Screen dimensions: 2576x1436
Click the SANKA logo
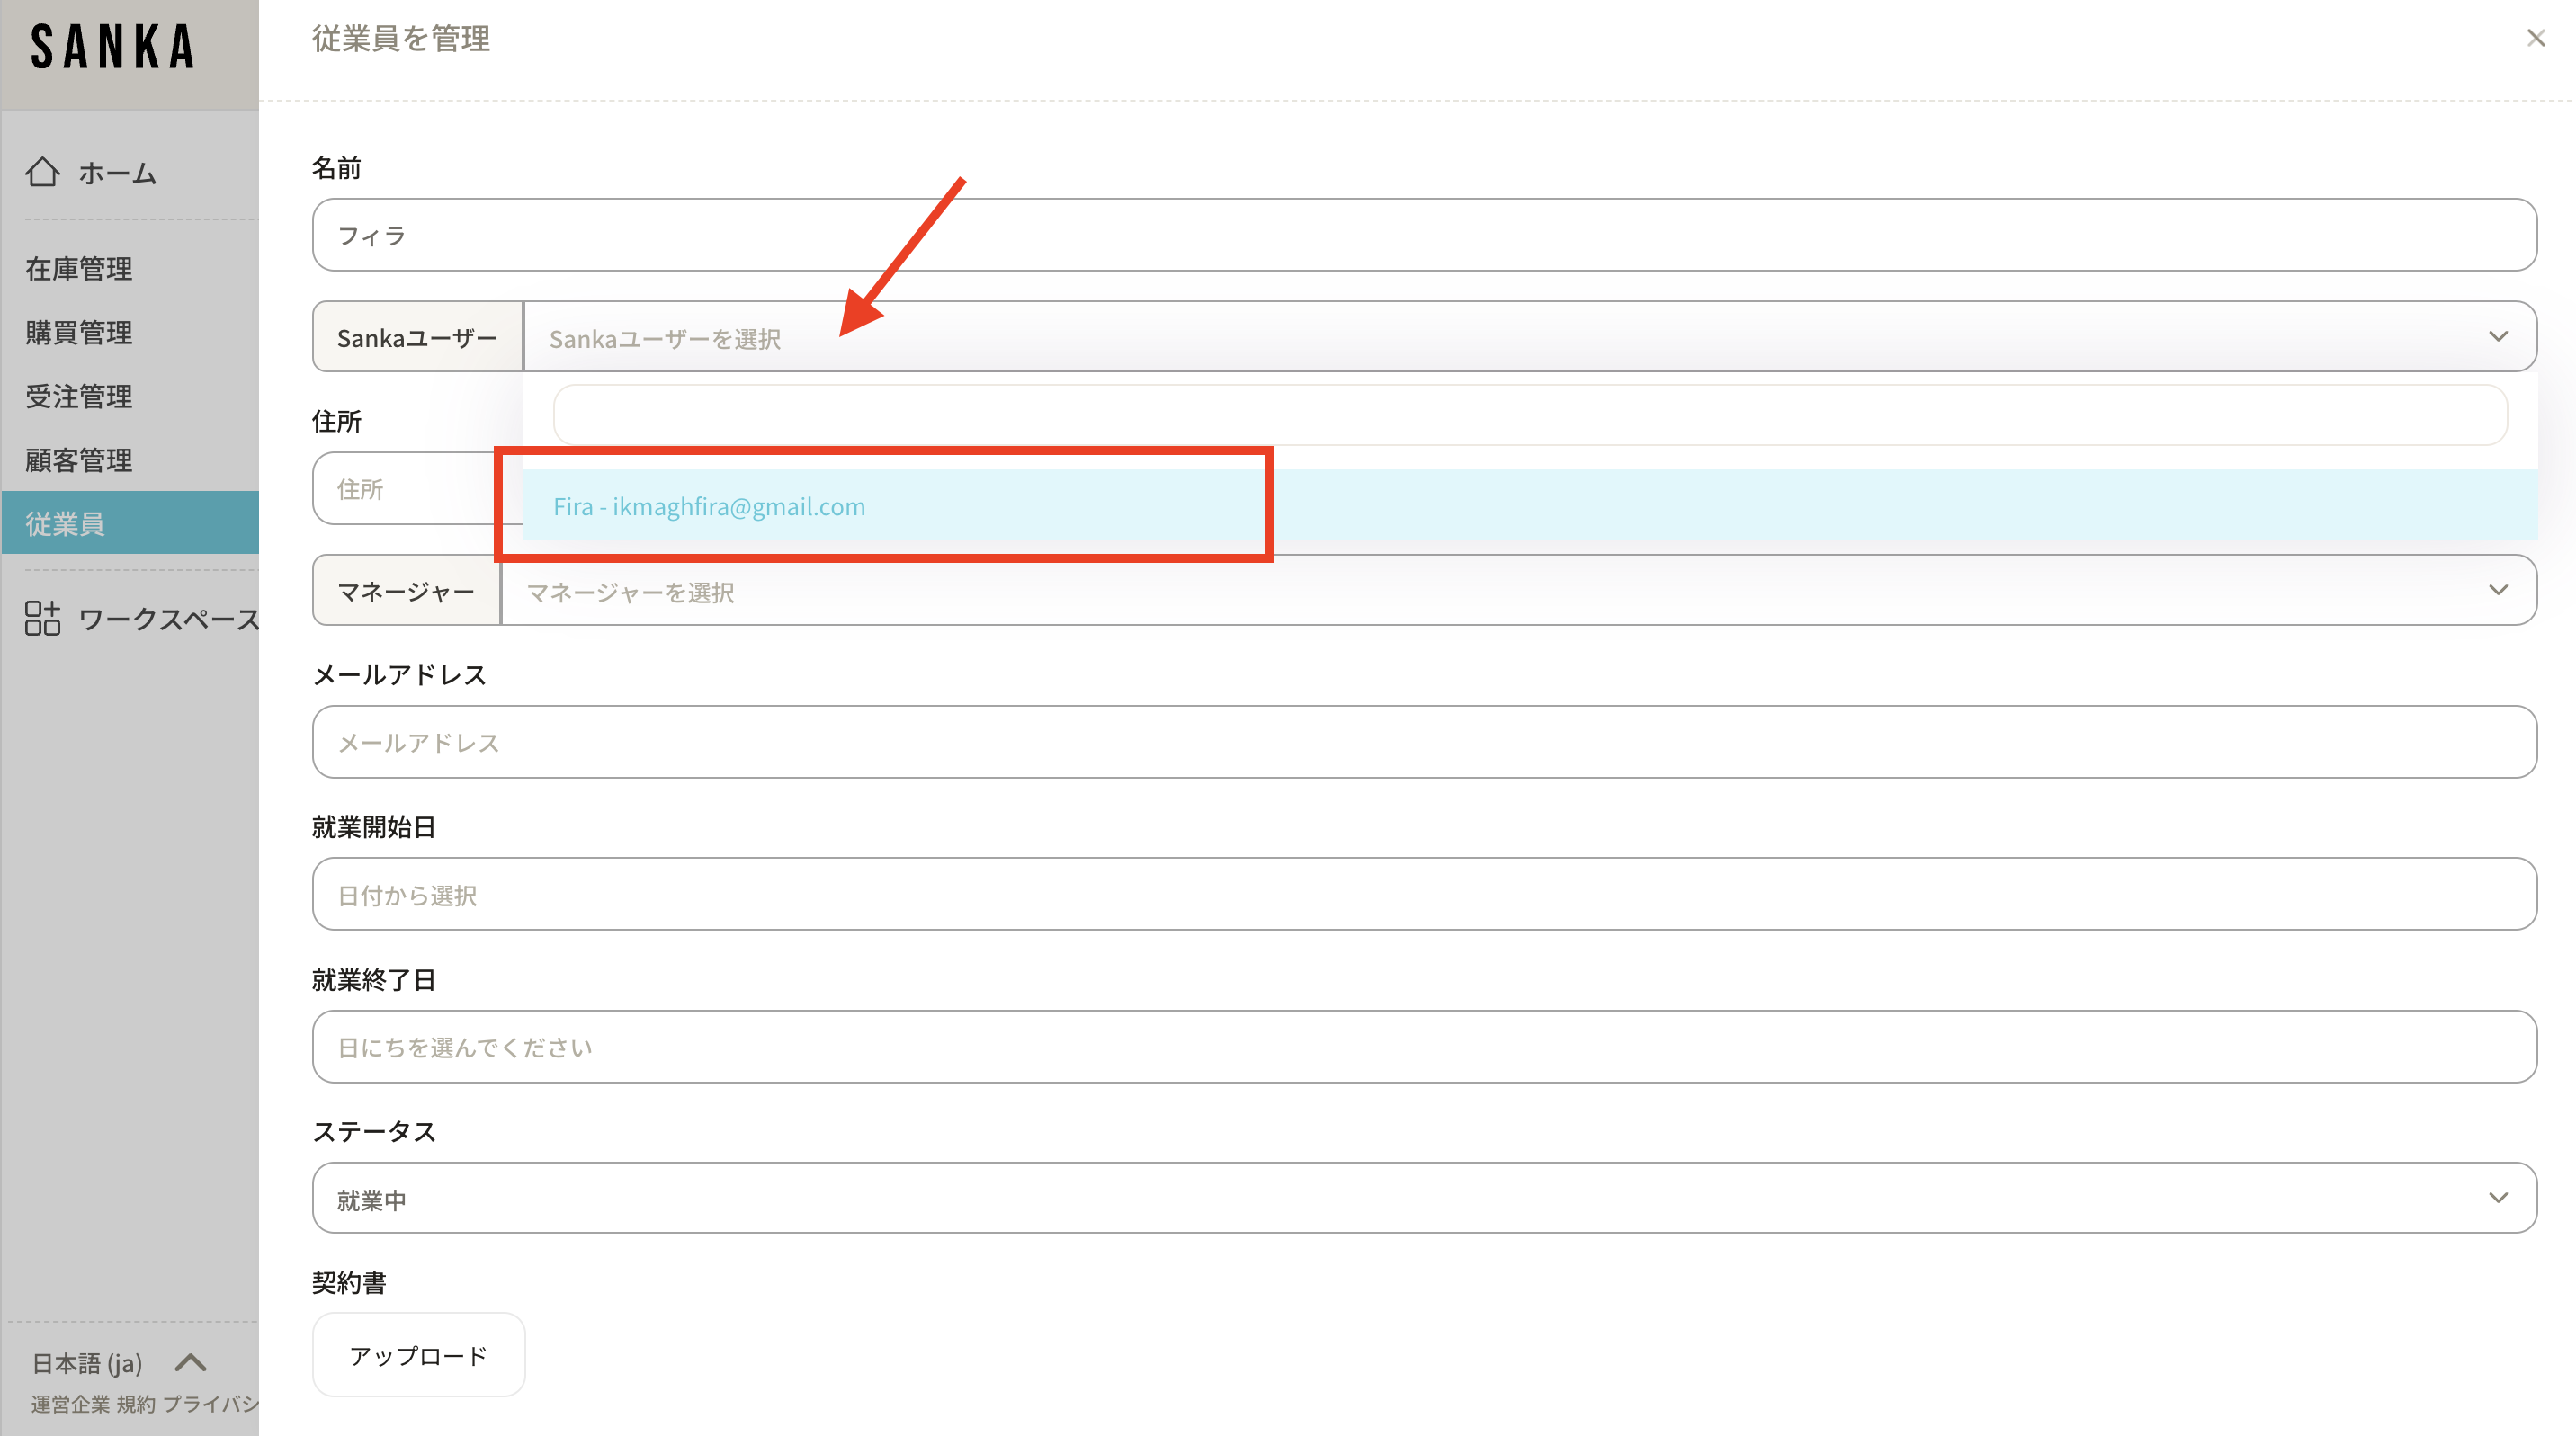click(x=112, y=47)
